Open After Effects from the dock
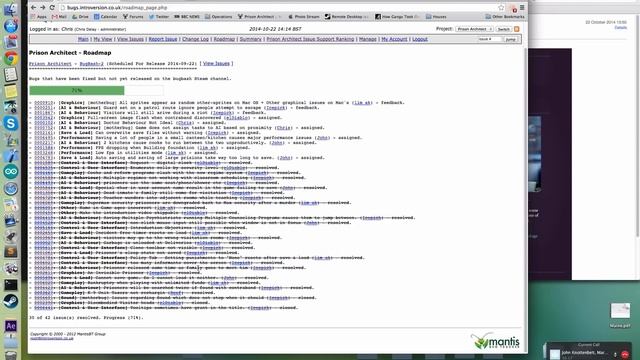Viewport: 640px width, 360px height. (x=11, y=326)
